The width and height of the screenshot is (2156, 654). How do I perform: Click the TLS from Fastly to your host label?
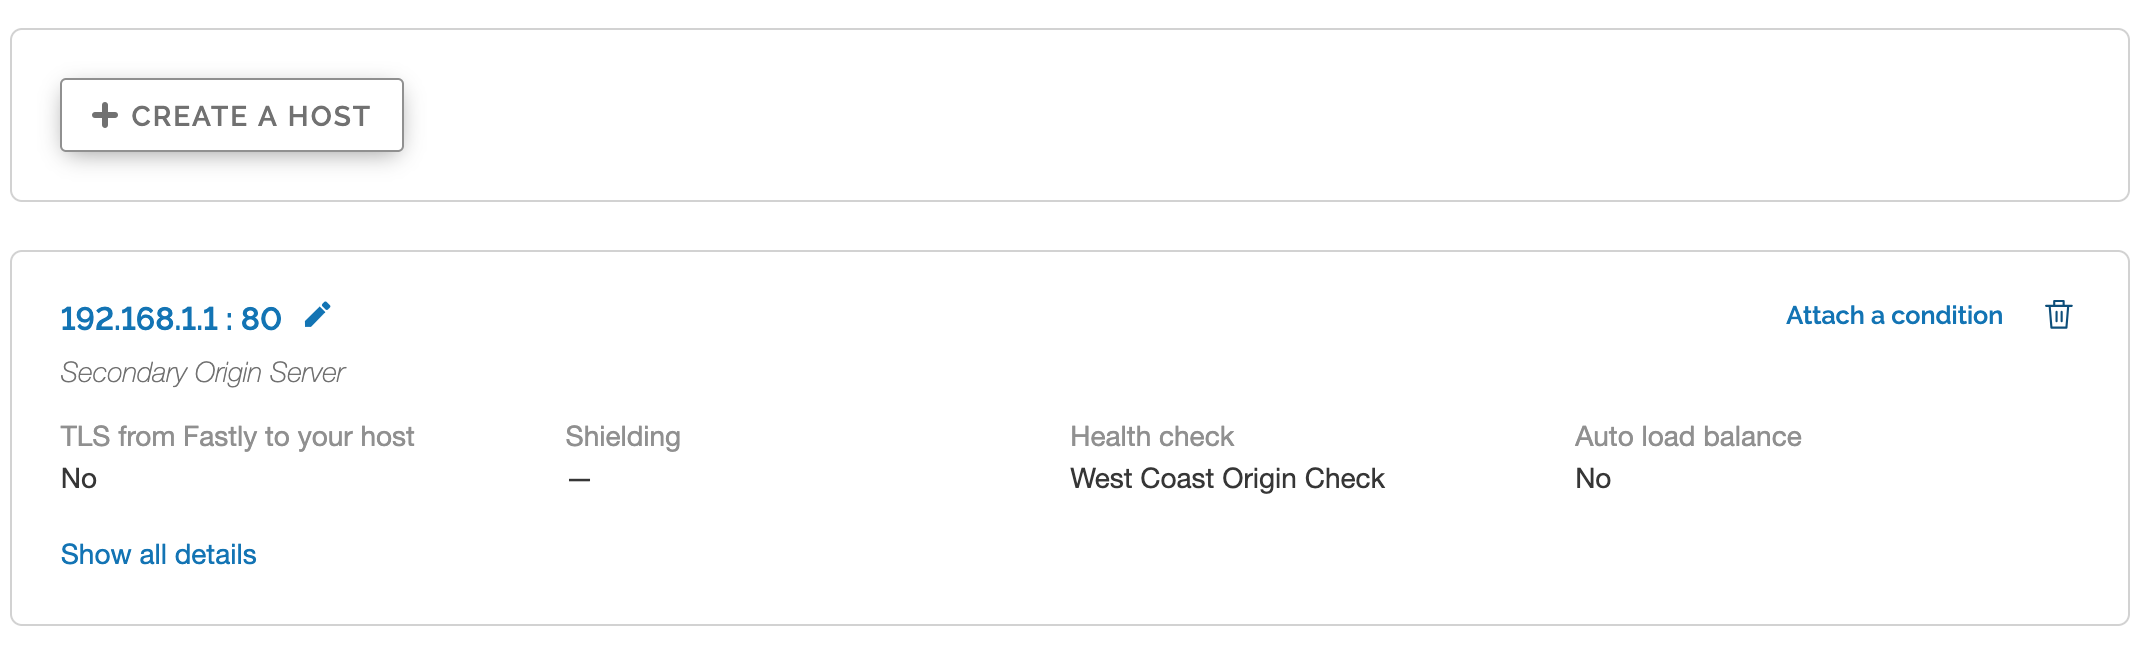[237, 436]
